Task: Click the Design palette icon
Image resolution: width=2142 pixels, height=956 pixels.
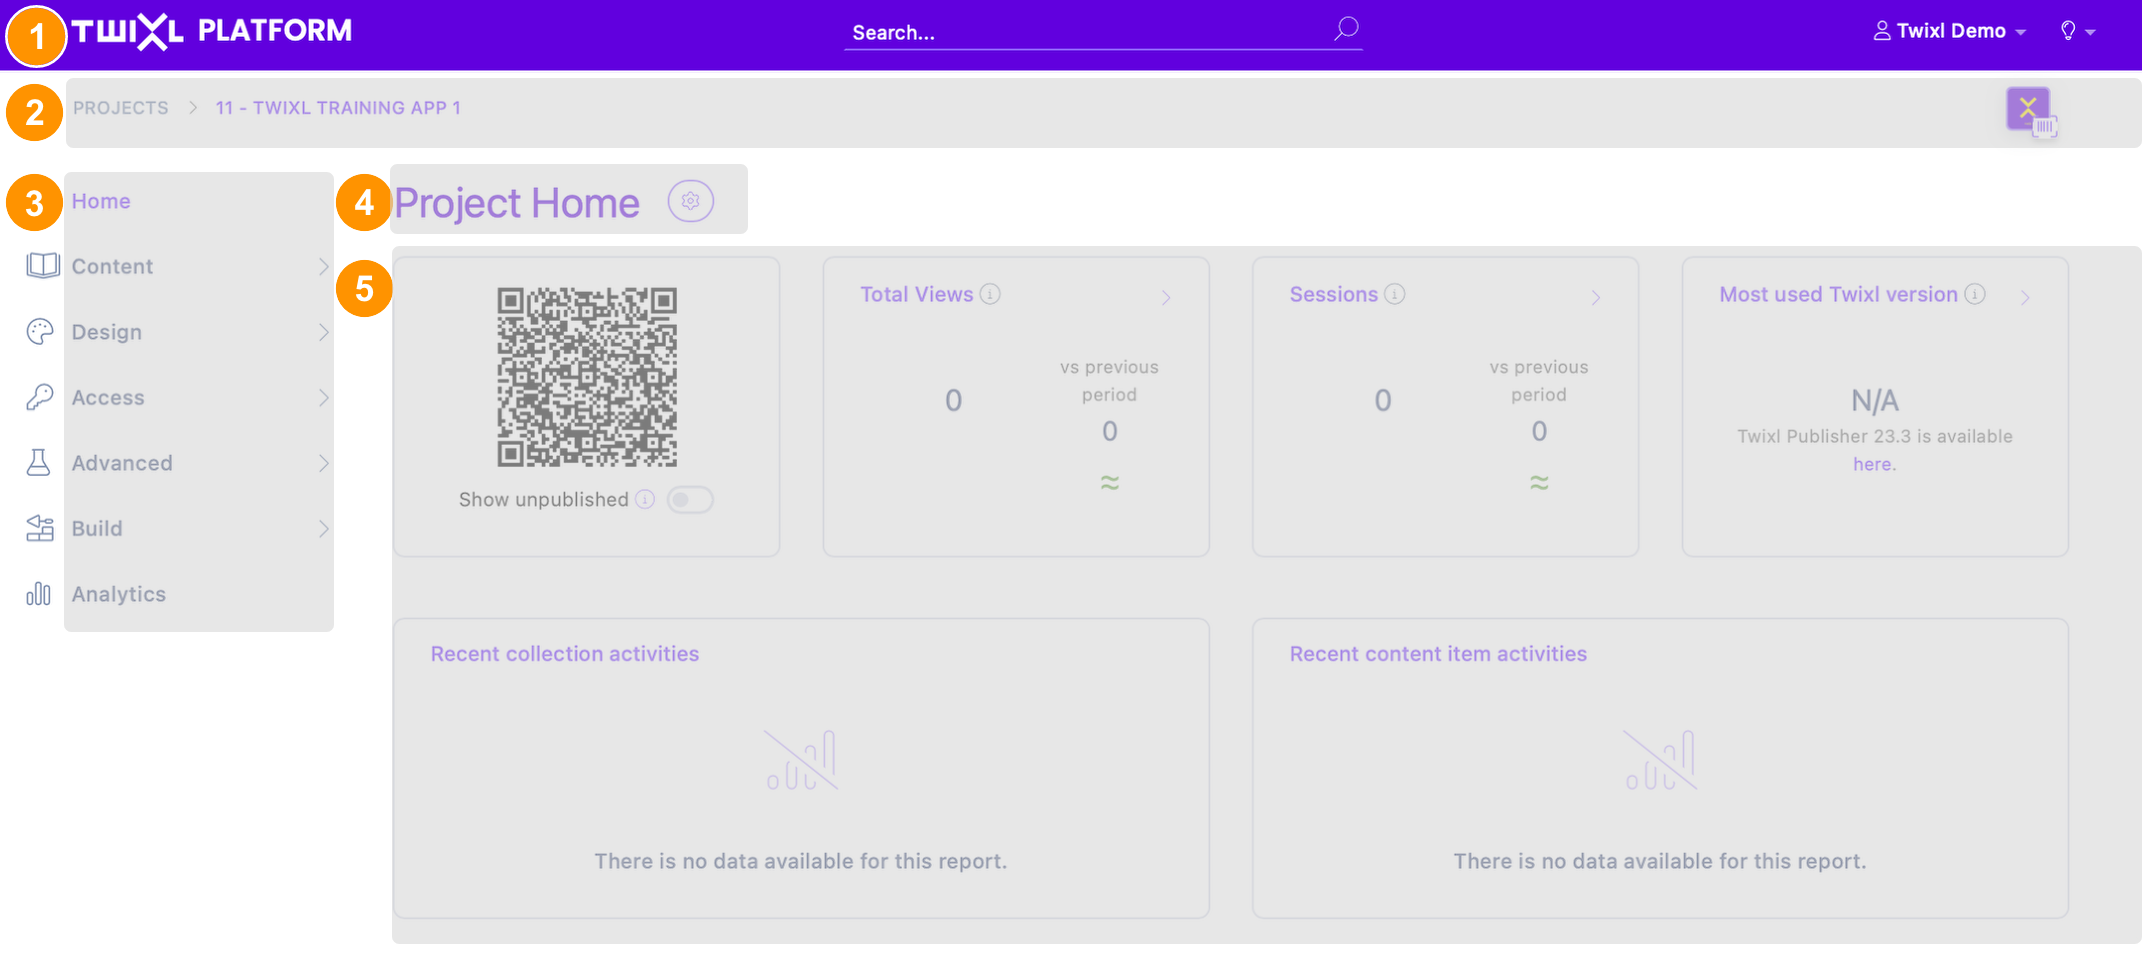Action: click(39, 332)
